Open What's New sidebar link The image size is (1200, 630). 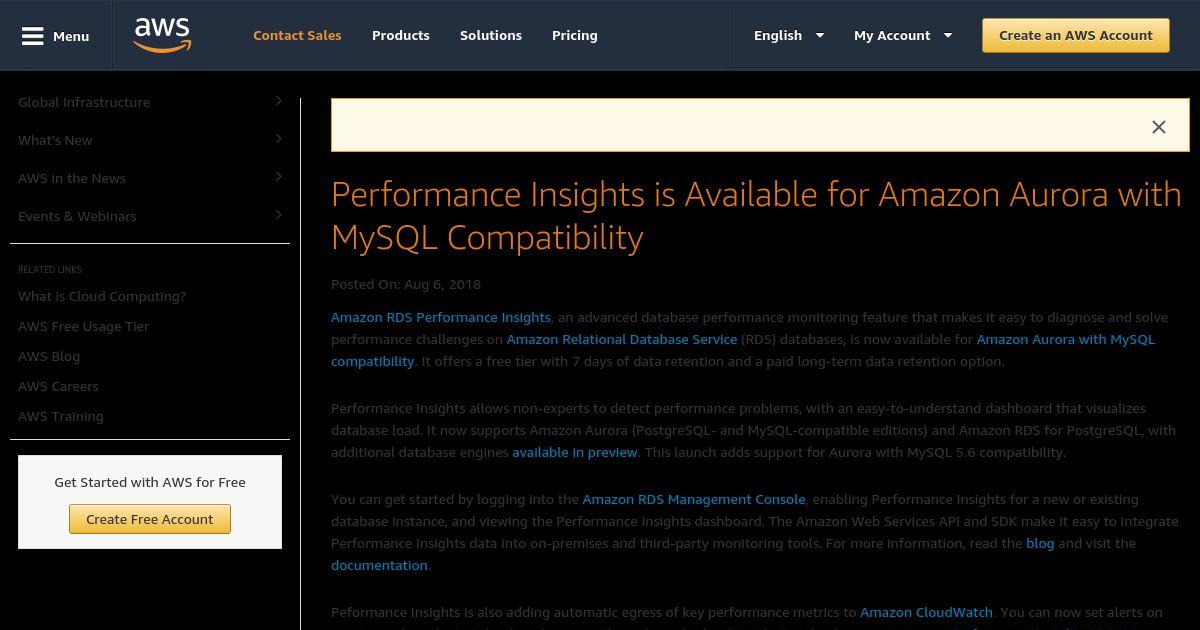55,140
